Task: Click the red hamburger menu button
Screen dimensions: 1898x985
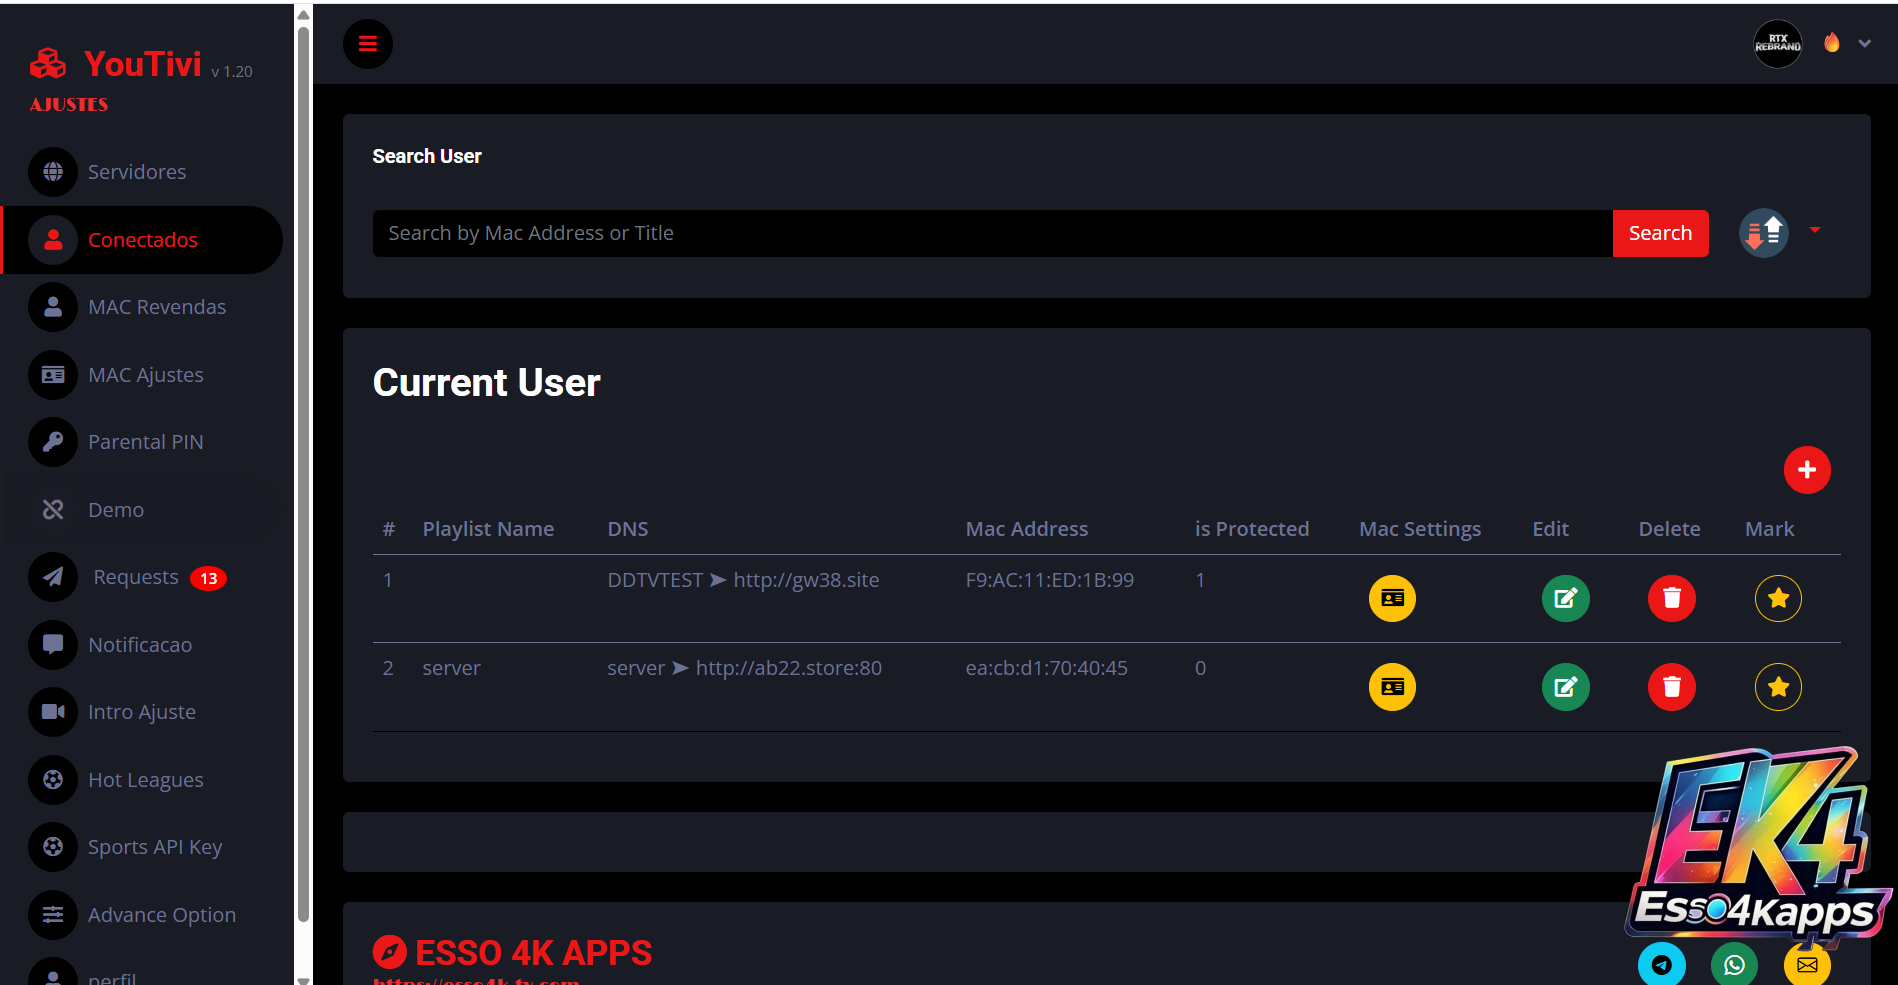Action: pyautogui.click(x=368, y=44)
